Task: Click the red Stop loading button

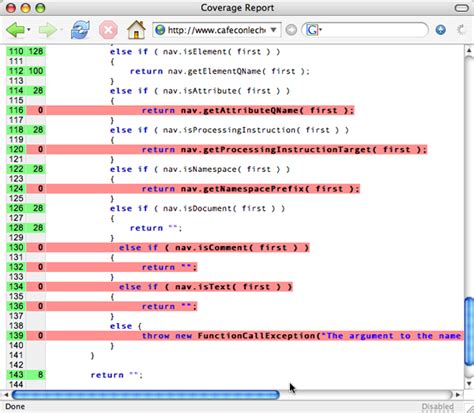Action: pos(108,30)
